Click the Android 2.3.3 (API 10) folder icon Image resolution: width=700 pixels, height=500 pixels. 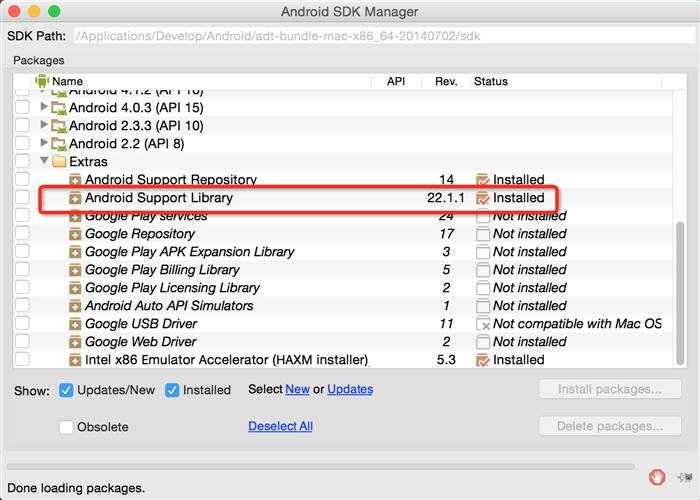pyautogui.click(x=58, y=126)
